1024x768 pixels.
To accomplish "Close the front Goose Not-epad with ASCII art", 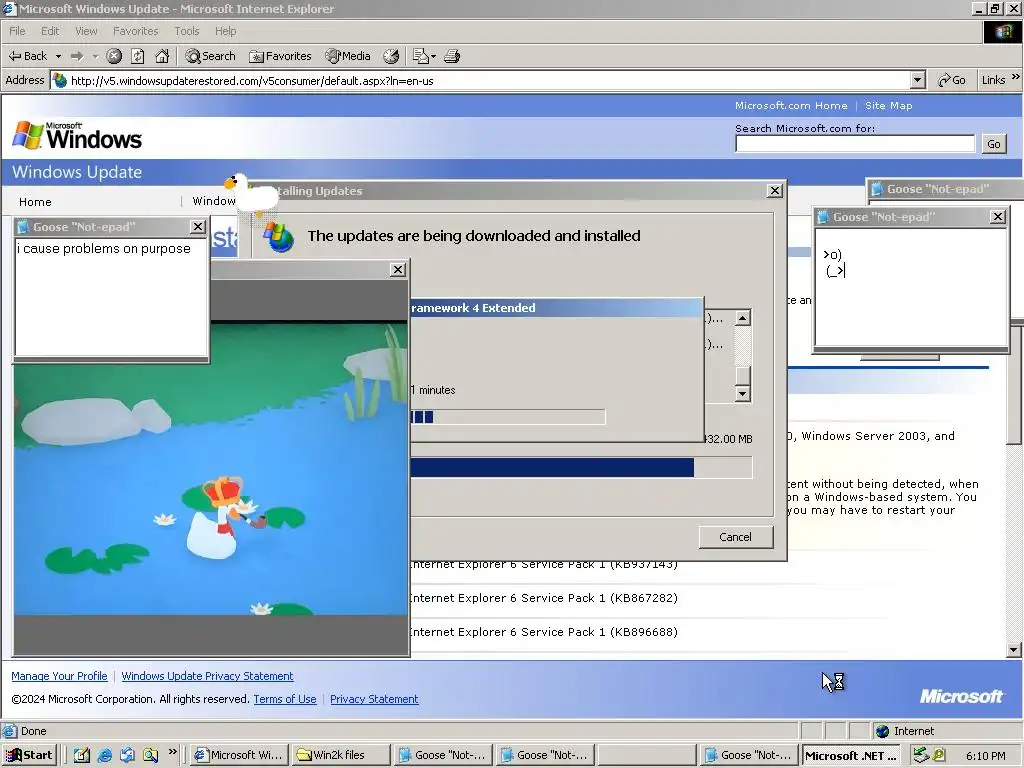I will (997, 217).
